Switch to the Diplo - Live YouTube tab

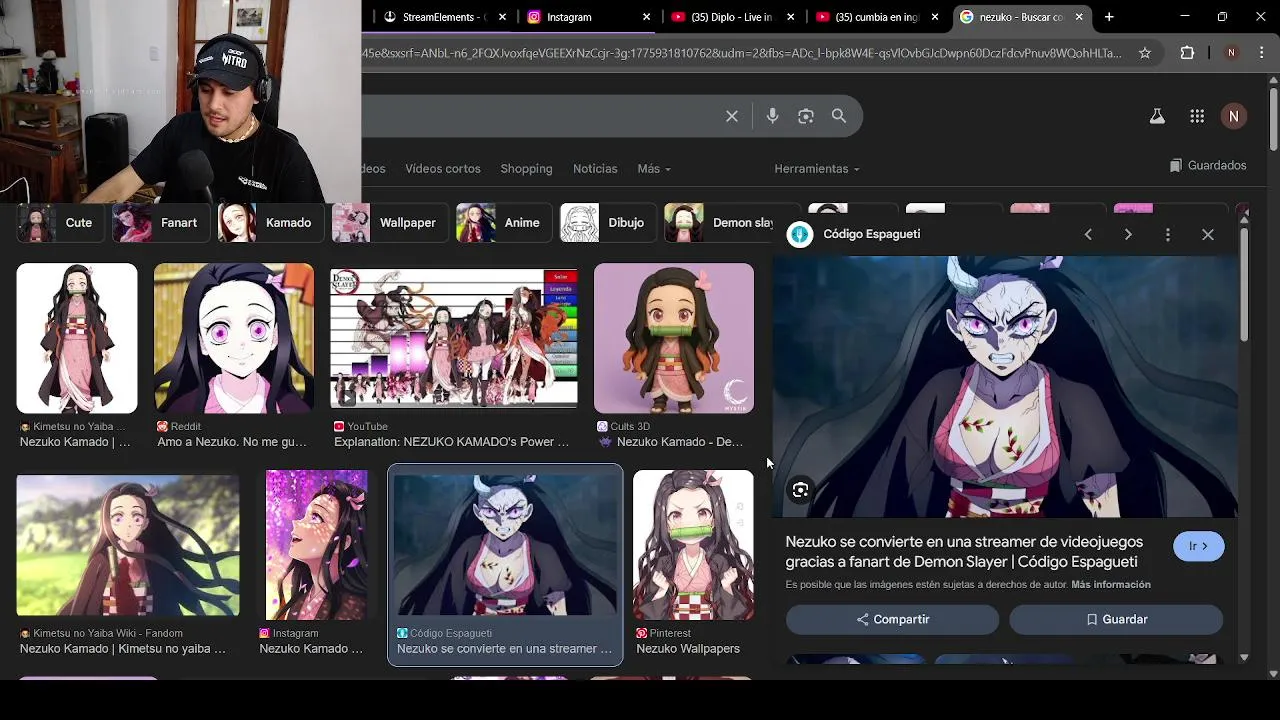[x=735, y=17]
